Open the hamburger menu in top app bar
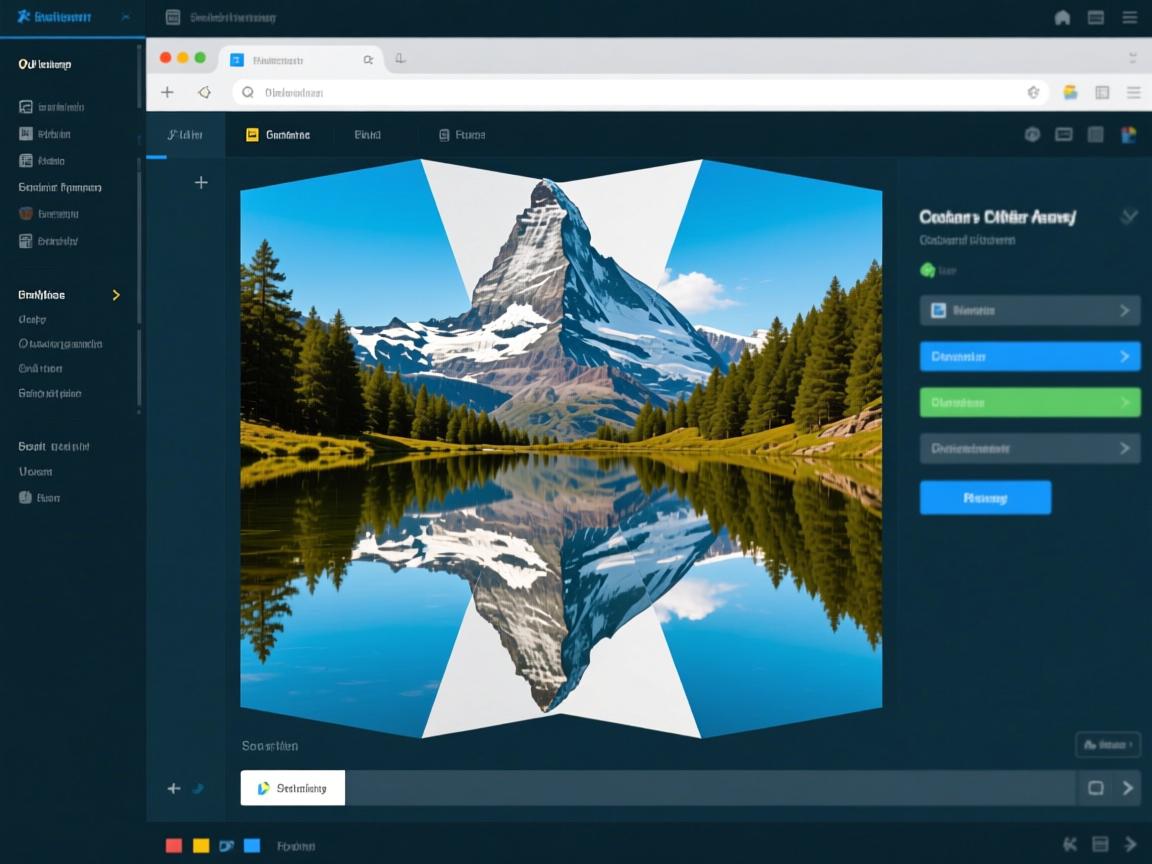This screenshot has height=864, width=1152. click(x=1129, y=17)
